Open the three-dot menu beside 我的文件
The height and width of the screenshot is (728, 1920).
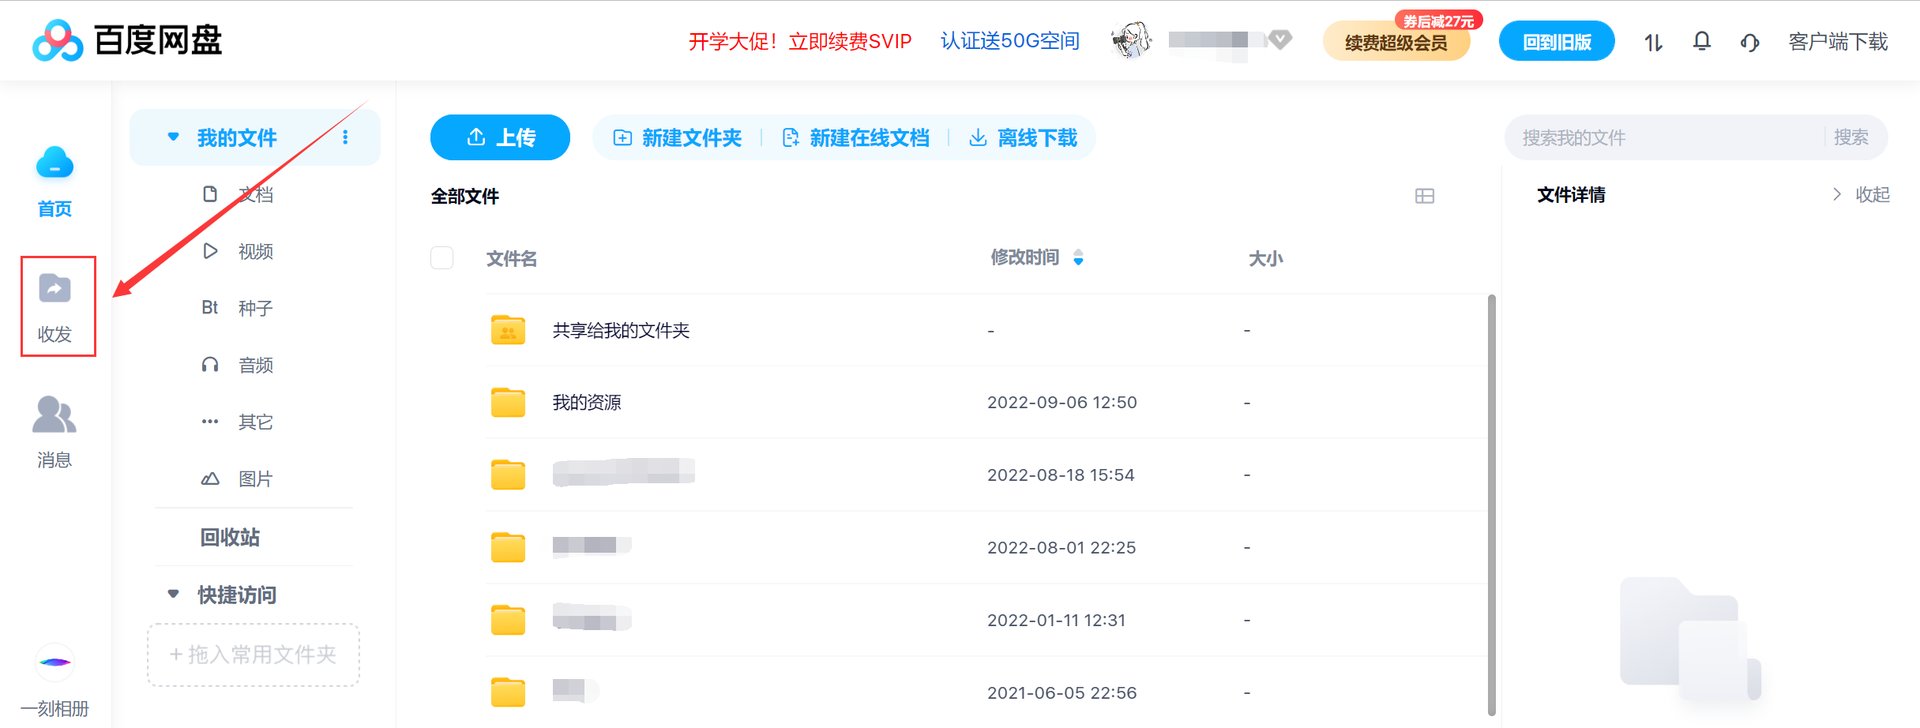pyautogui.click(x=345, y=137)
